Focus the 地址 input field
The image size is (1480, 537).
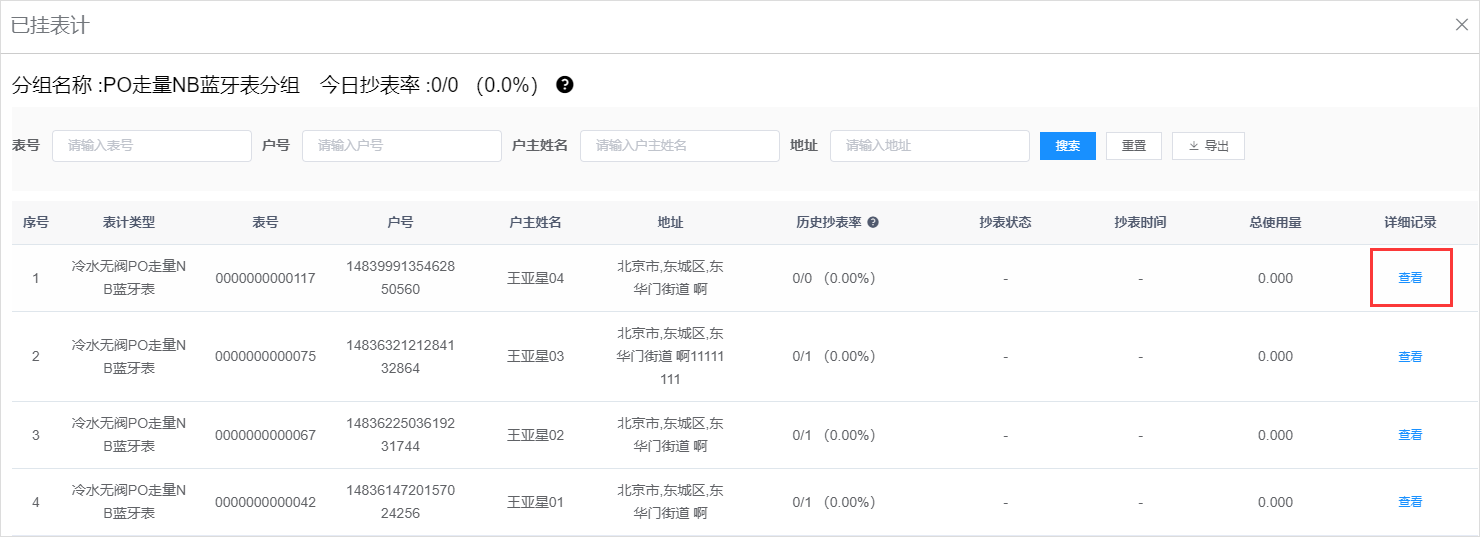click(930, 146)
